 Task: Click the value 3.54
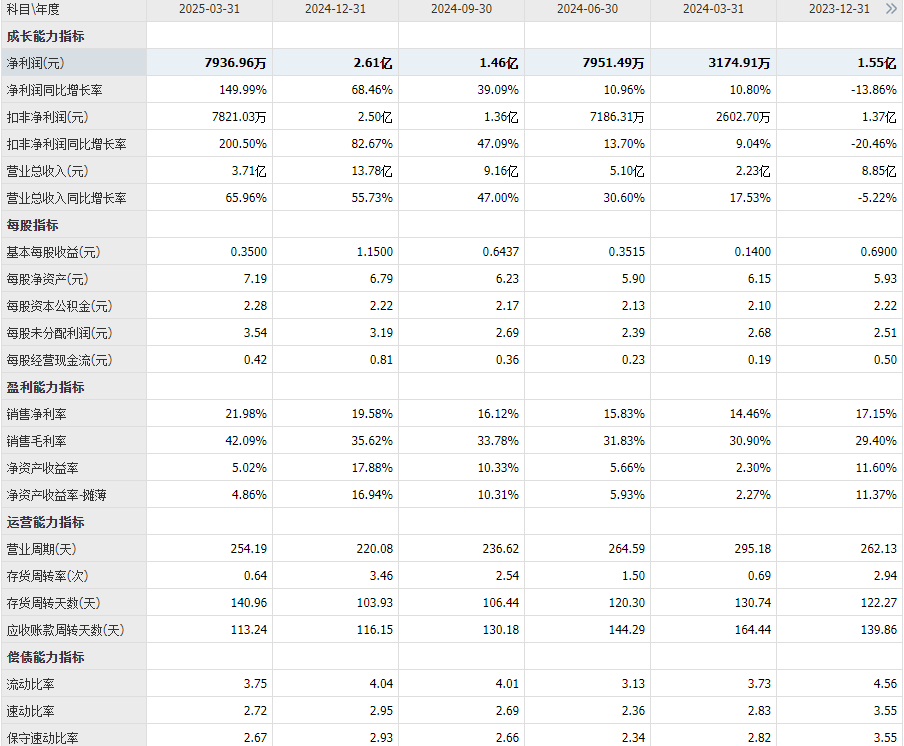tap(255, 333)
